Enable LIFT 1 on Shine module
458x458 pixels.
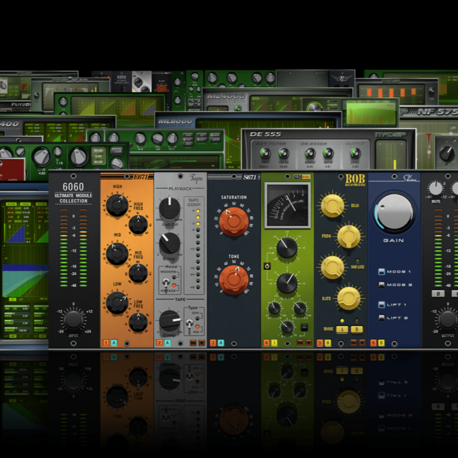click(x=381, y=304)
